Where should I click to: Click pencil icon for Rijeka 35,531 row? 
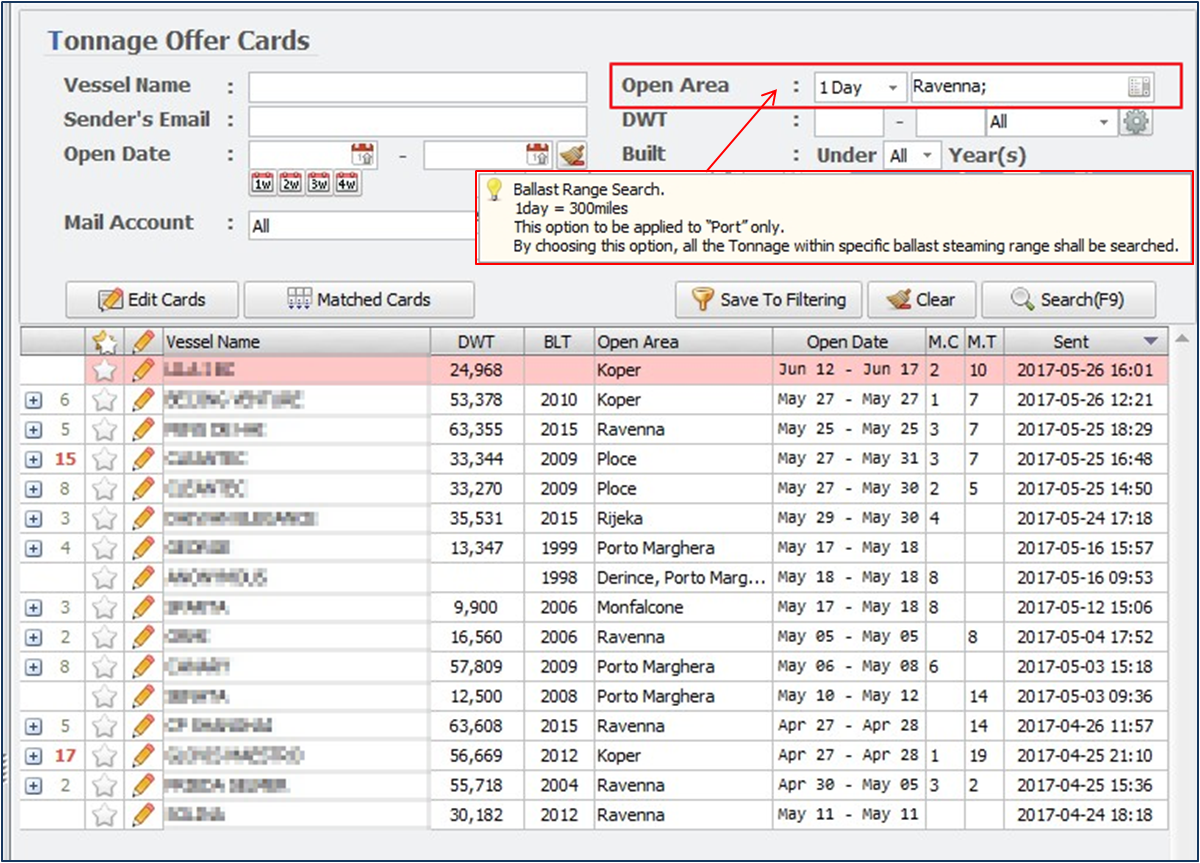tap(144, 519)
